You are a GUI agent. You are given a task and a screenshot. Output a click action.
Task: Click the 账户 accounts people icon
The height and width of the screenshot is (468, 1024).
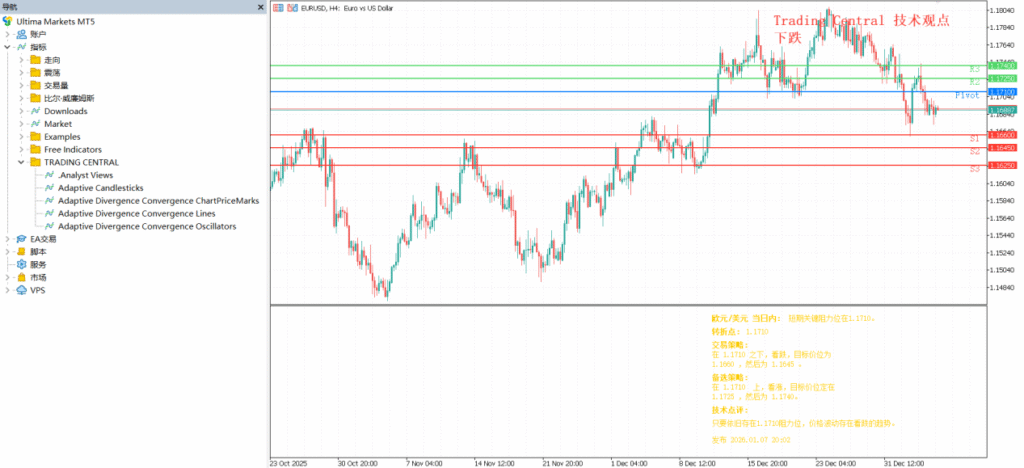point(22,34)
